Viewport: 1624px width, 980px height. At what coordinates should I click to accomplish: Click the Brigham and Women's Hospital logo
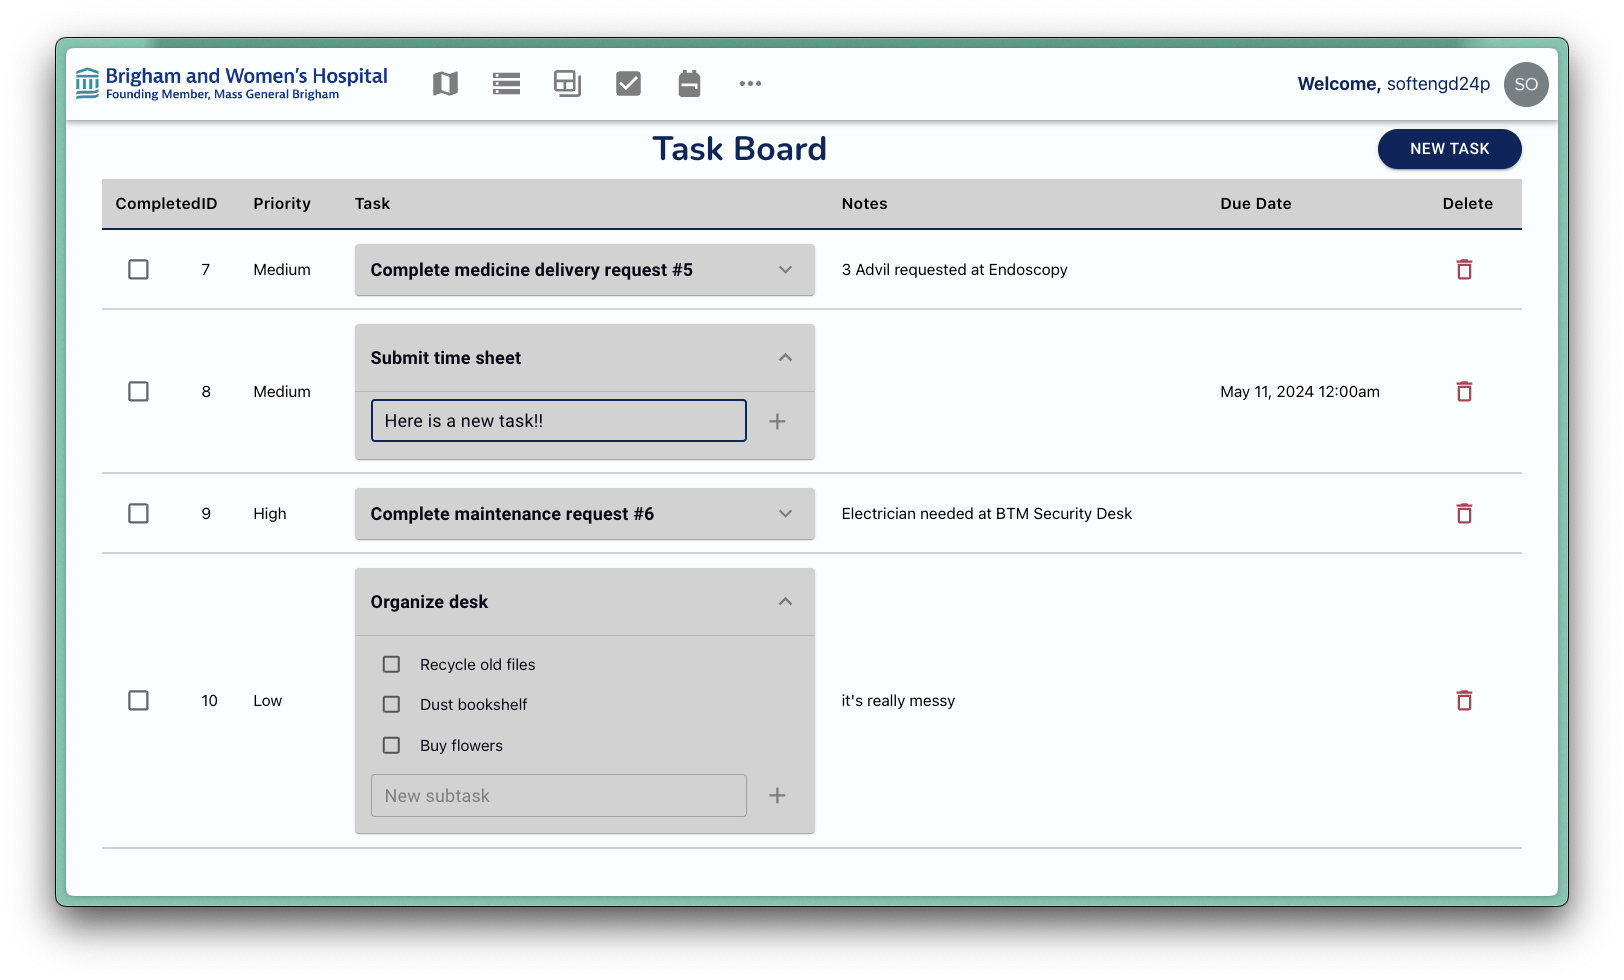[232, 84]
